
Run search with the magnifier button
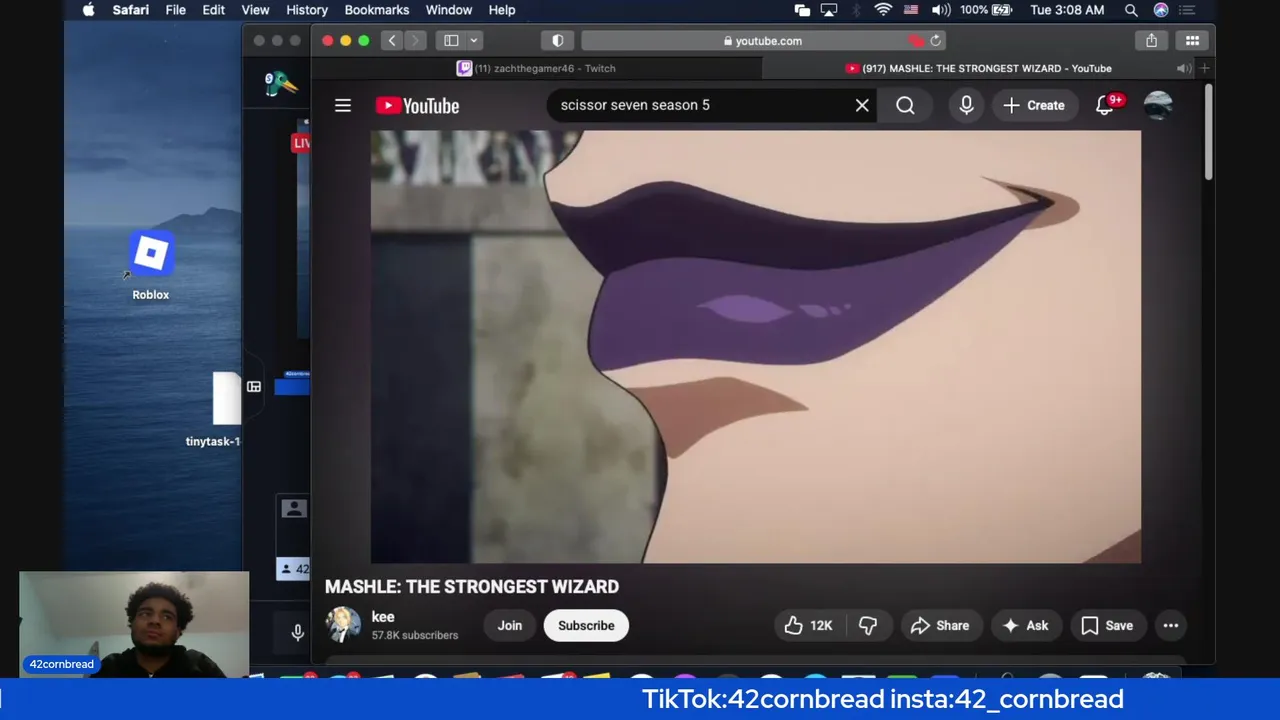point(905,105)
